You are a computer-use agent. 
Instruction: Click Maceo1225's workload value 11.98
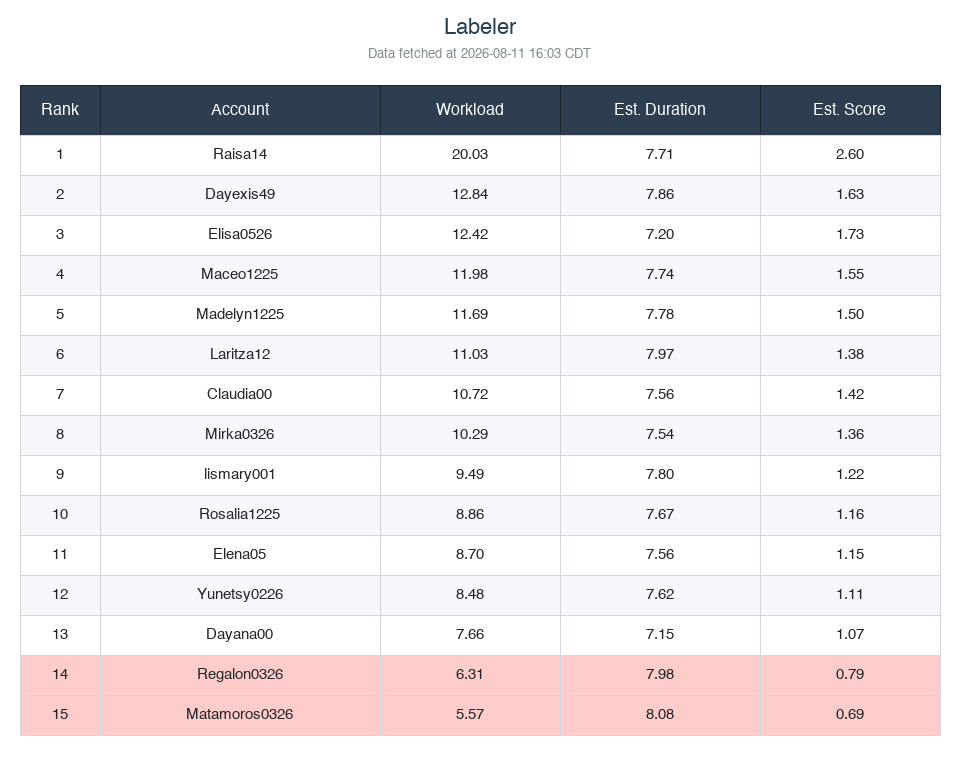(x=470, y=274)
